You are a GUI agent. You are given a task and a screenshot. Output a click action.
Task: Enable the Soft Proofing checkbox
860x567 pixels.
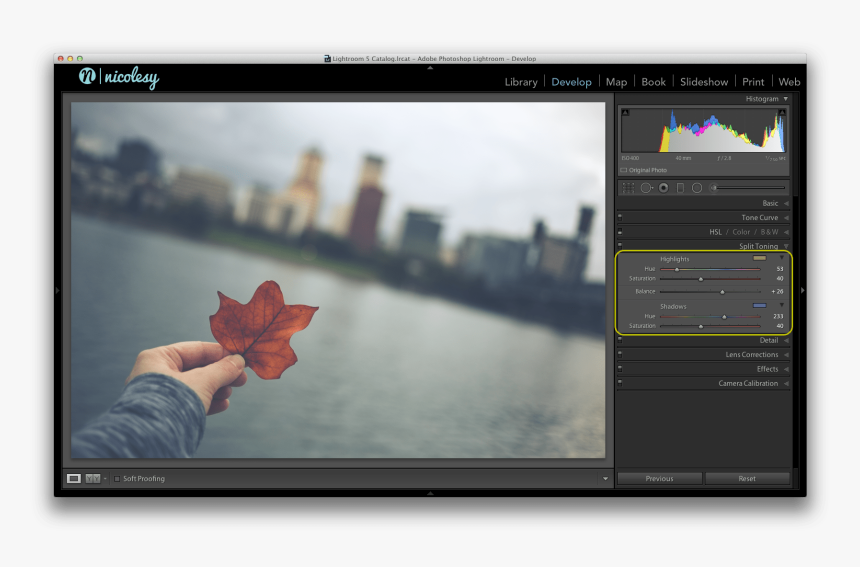tap(117, 479)
